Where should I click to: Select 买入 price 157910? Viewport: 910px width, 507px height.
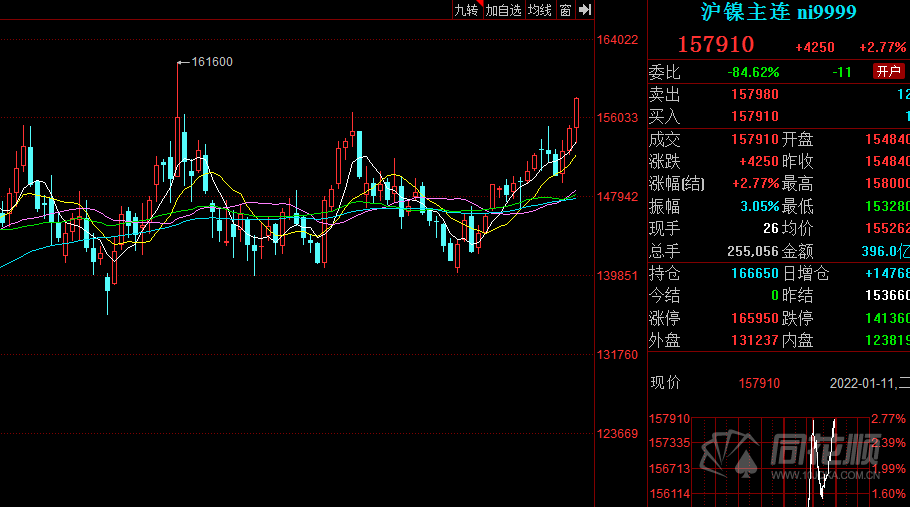point(754,116)
